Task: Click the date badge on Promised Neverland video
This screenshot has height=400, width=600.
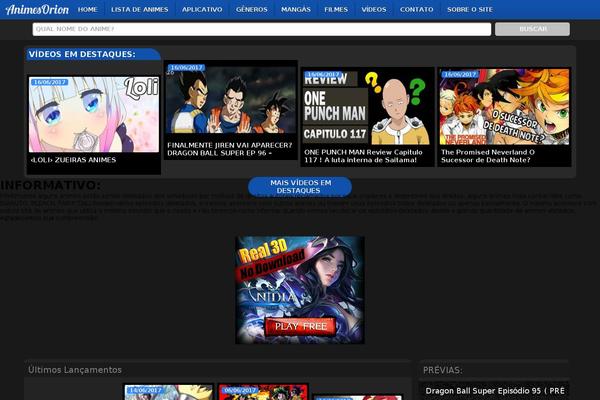Action: (460, 75)
